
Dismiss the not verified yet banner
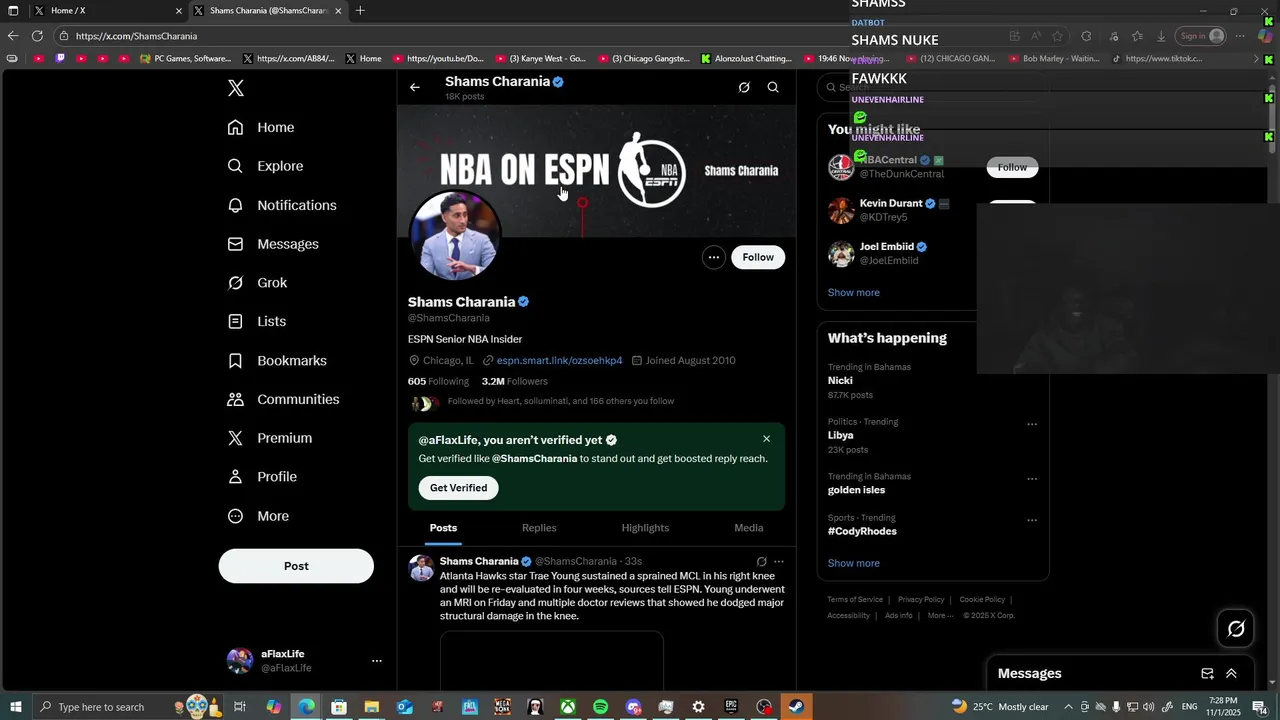point(767,439)
